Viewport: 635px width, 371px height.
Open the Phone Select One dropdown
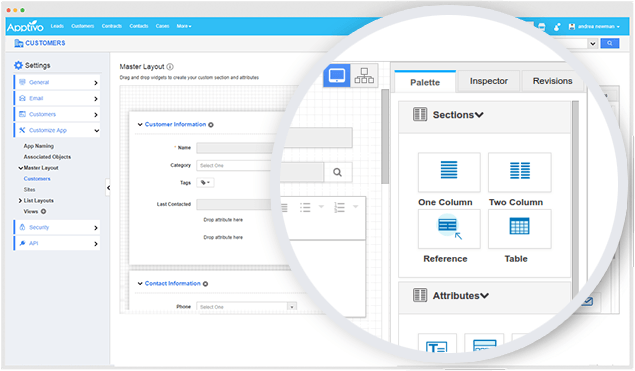pos(247,307)
